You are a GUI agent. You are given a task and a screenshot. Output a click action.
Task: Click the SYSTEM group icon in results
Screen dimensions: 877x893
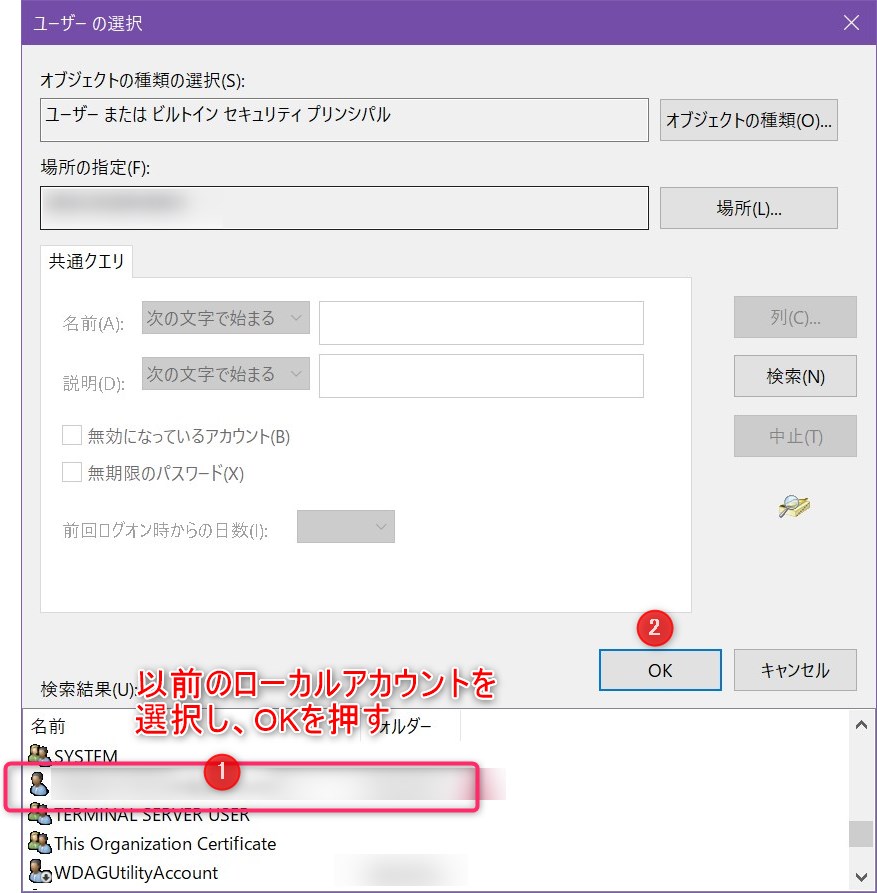click(39, 755)
